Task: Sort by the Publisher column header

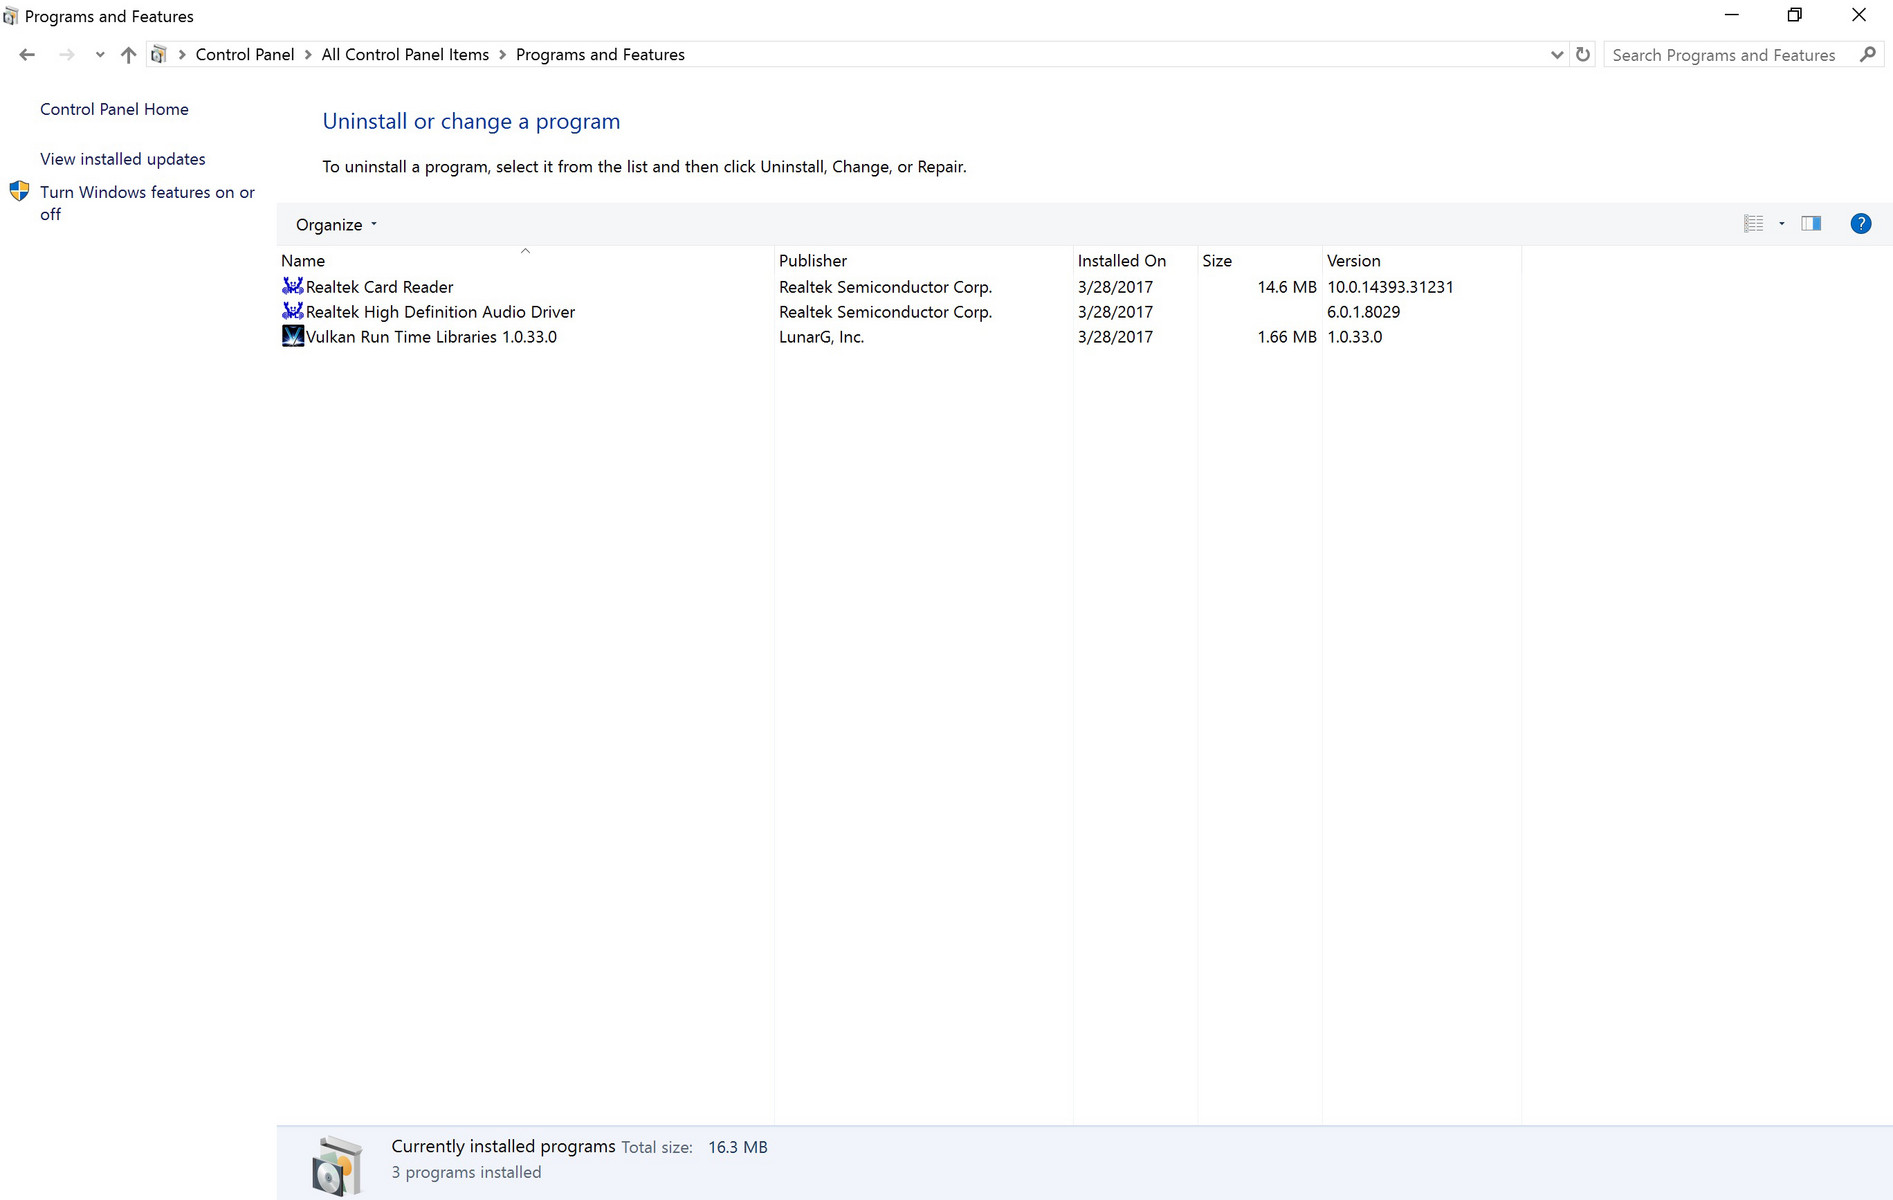Action: click(x=923, y=261)
